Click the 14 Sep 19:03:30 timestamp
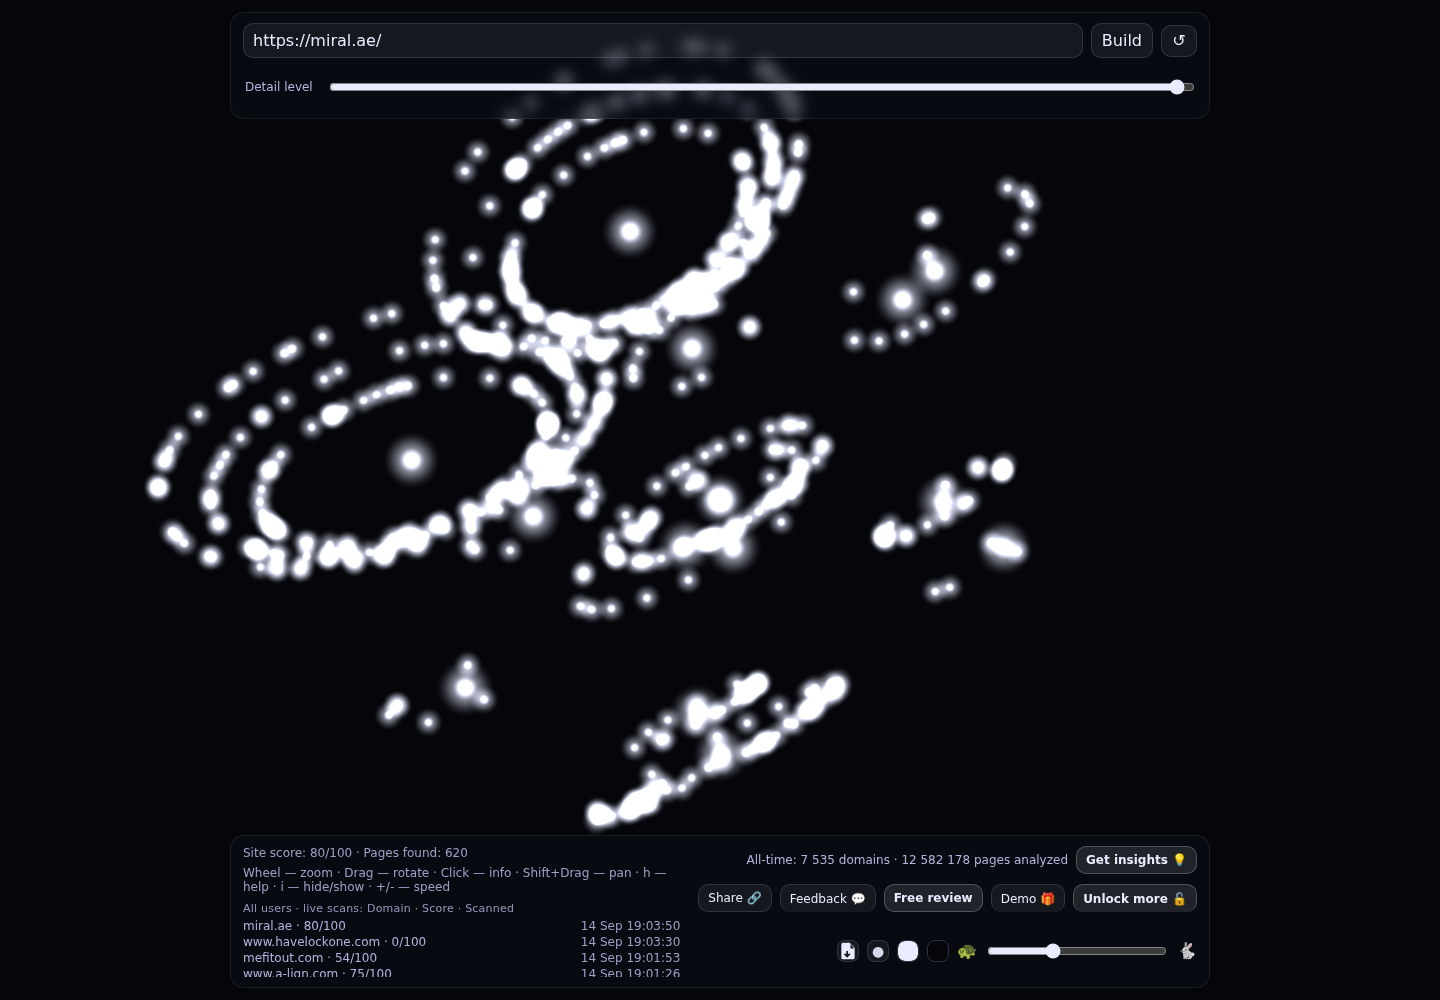This screenshot has height=1000, width=1440. click(630, 942)
